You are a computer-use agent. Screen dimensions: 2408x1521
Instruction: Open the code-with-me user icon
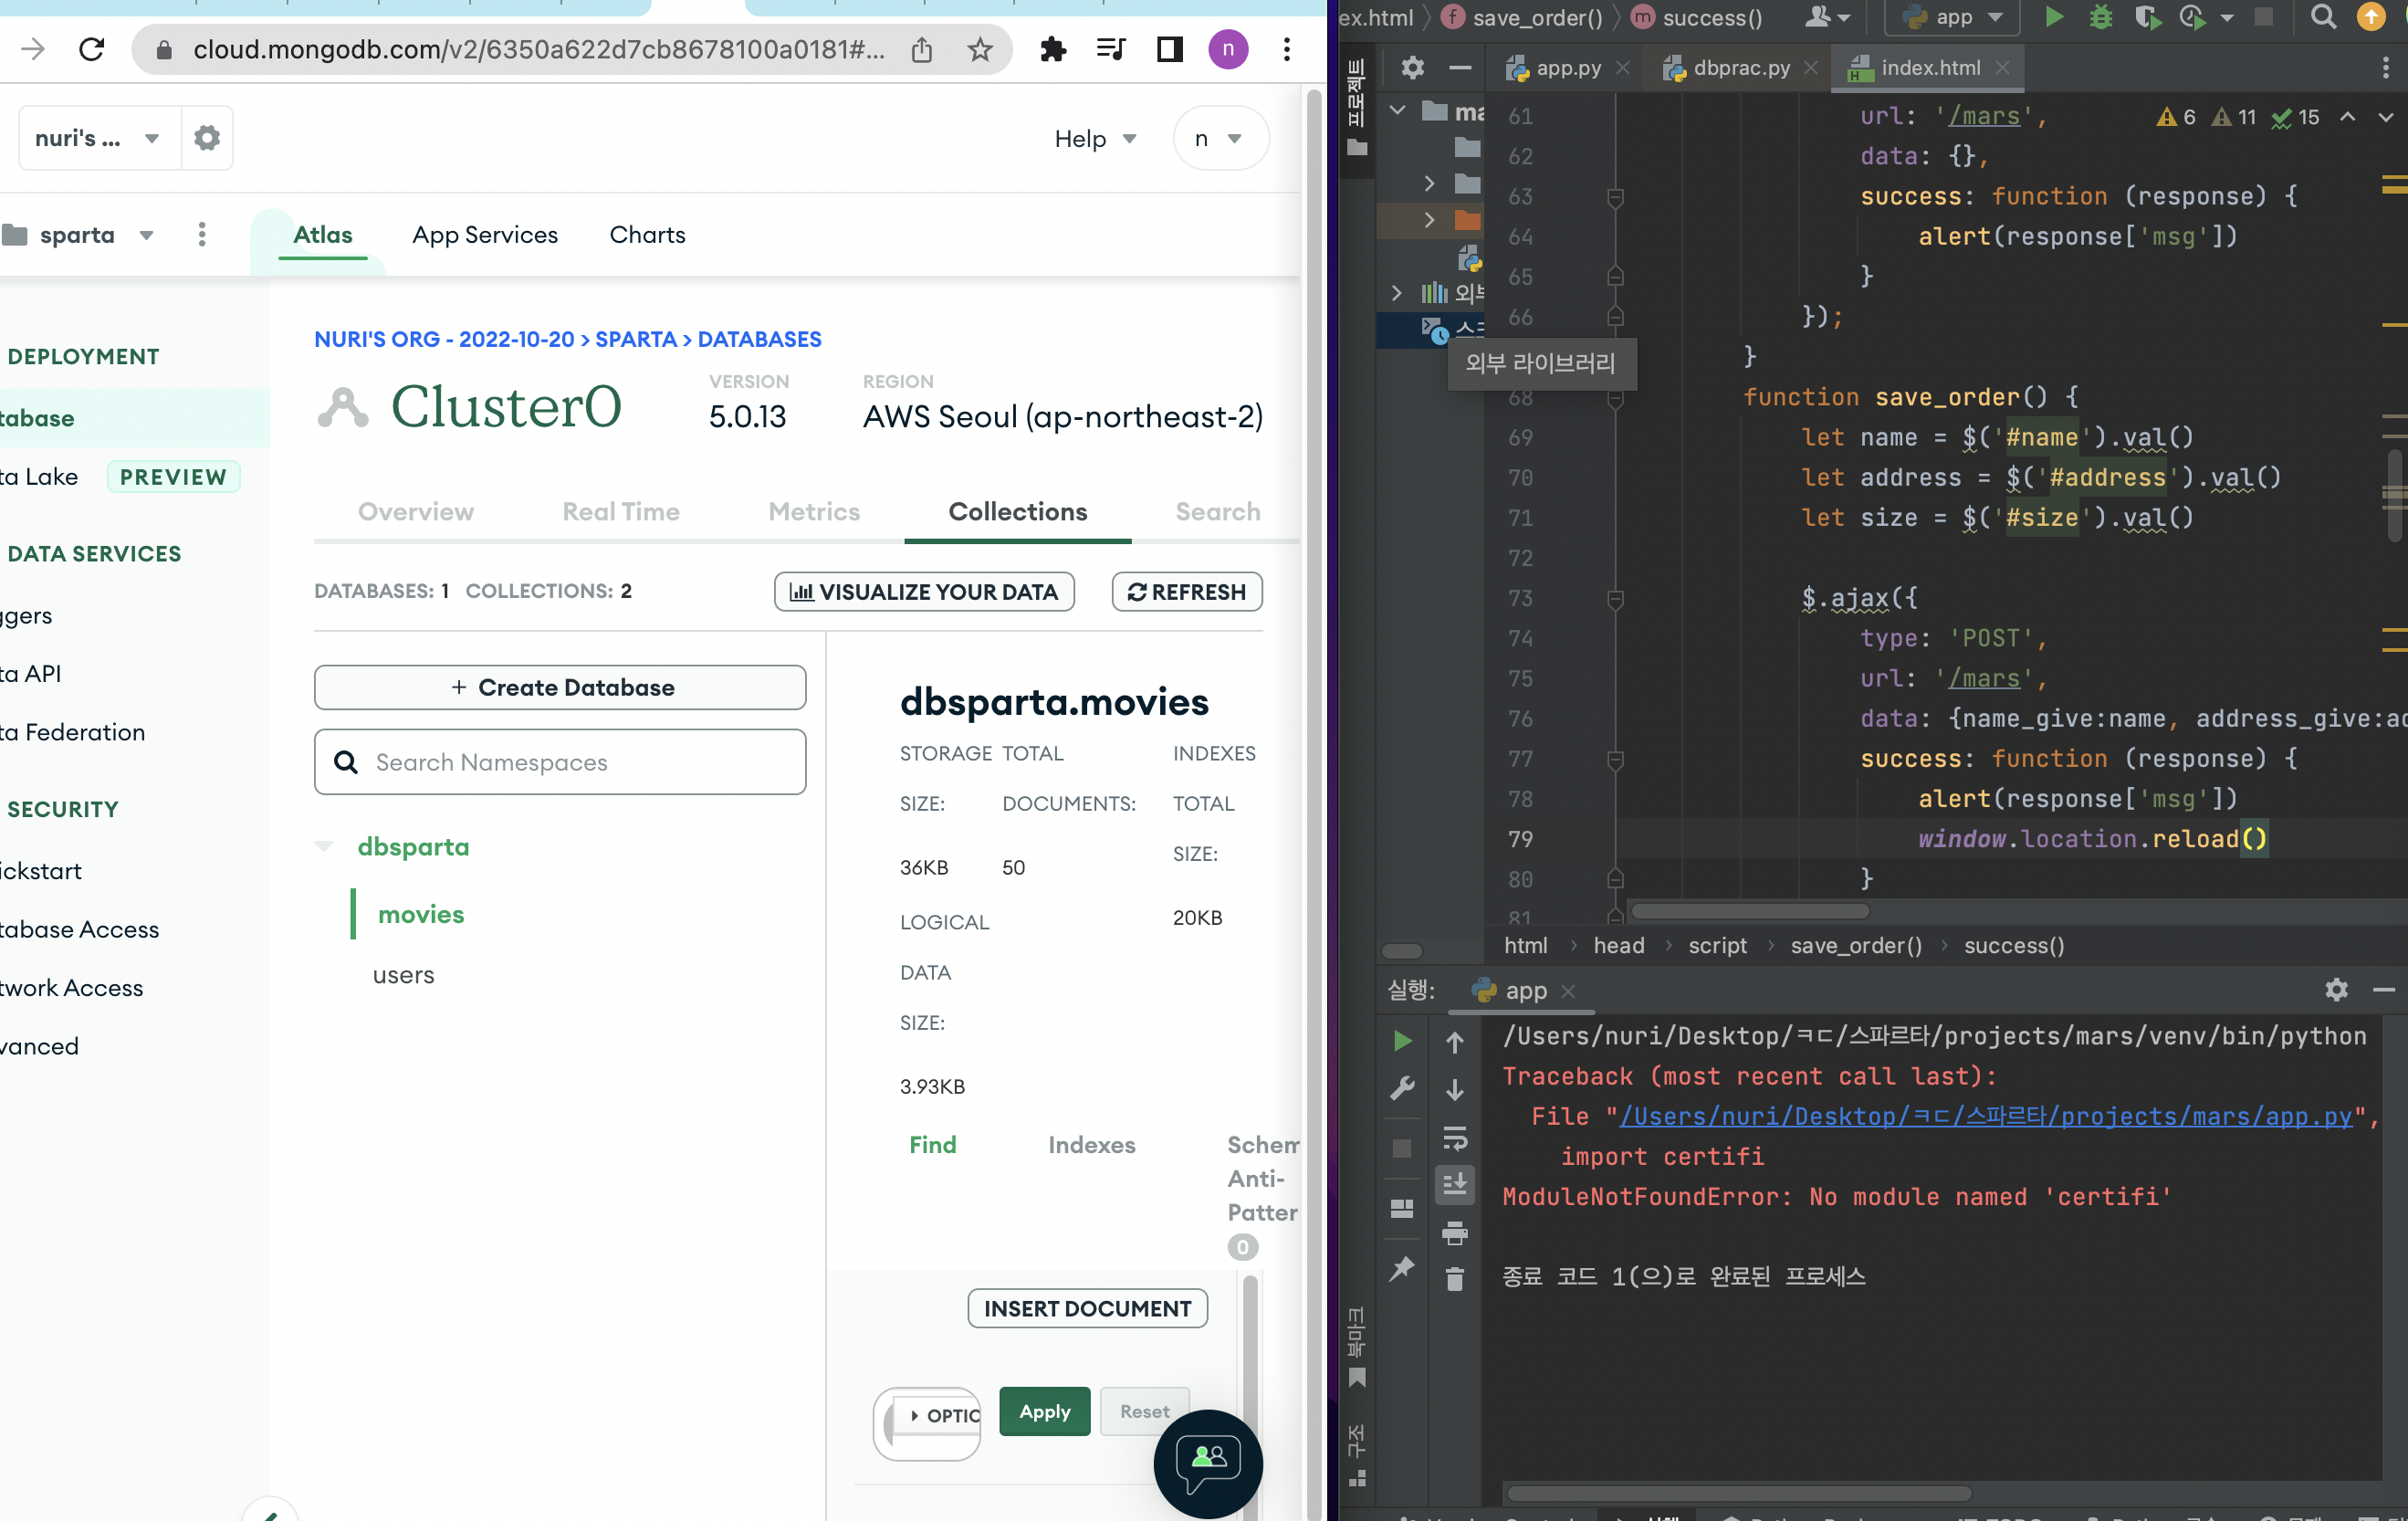(1827, 17)
